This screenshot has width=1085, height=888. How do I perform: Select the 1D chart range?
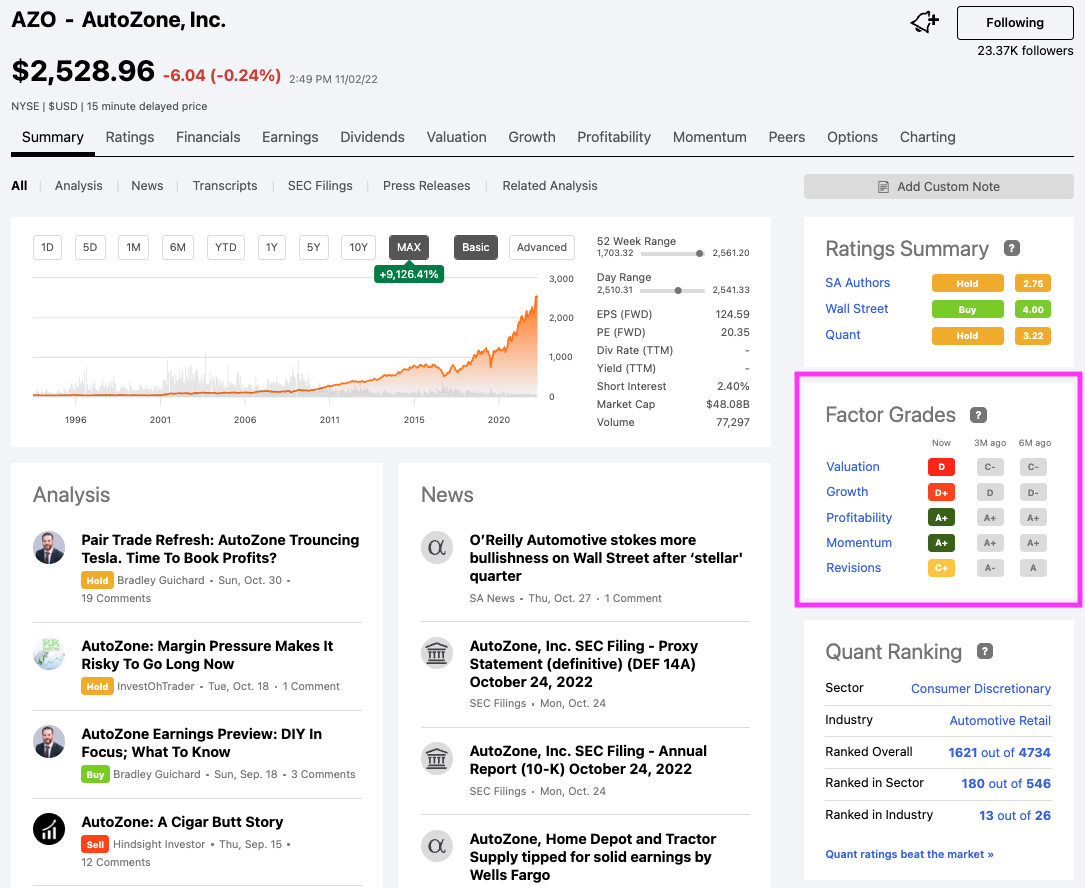coord(47,247)
